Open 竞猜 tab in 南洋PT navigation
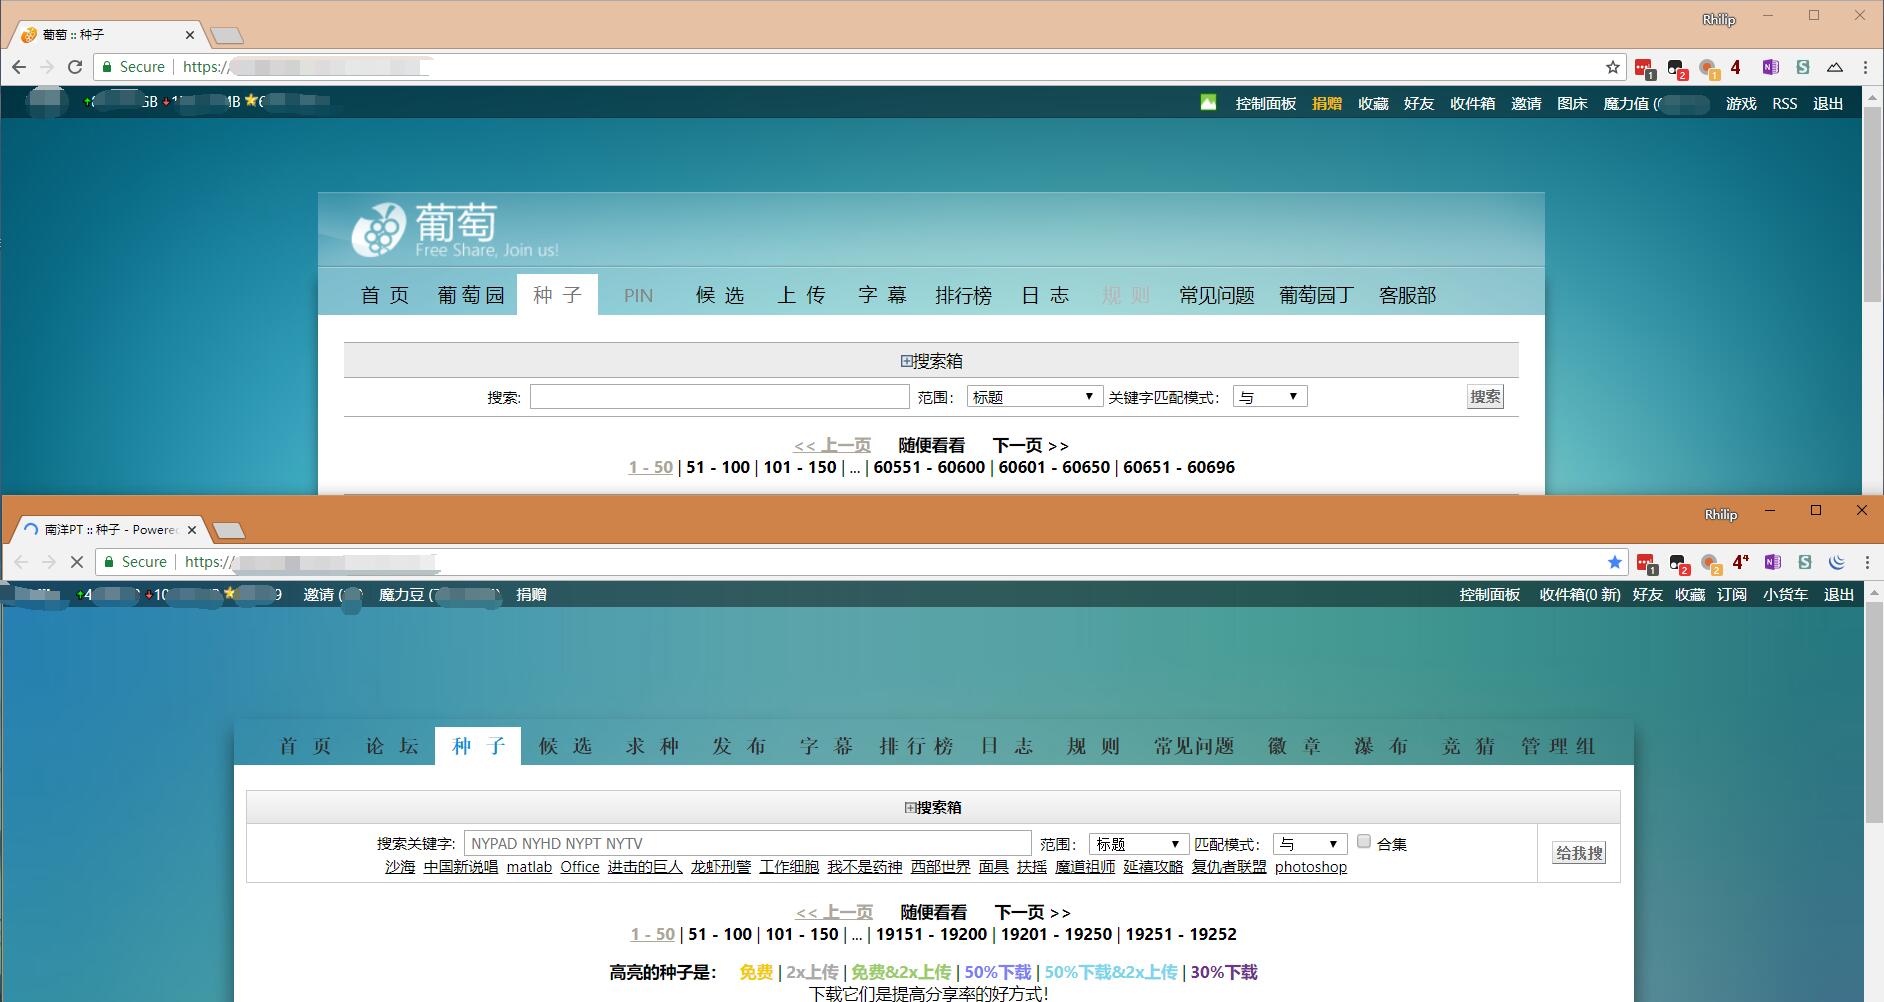1884x1002 pixels. pyautogui.click(x=1468, y=746)
